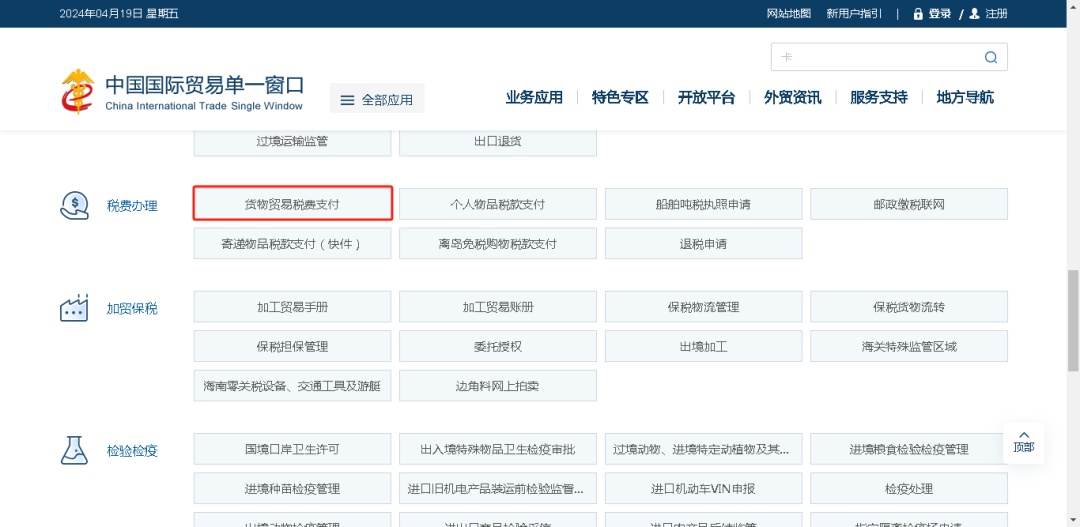Click the 登录 link
The width and height of the screenshot is (1080, 527).
click(x=940, y=14)
